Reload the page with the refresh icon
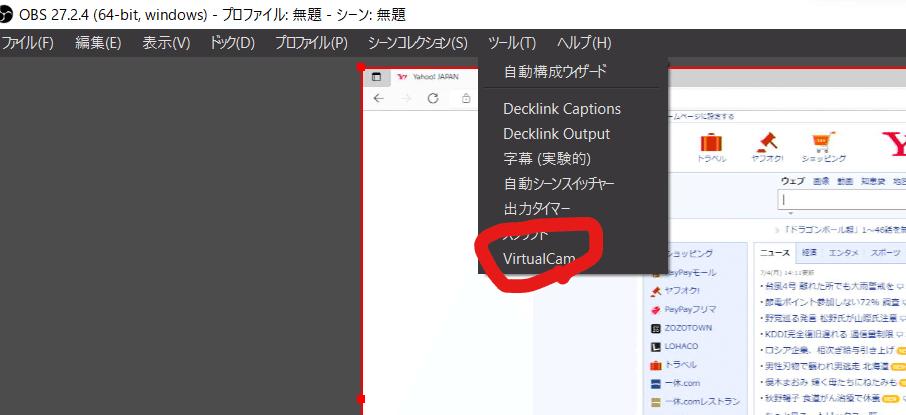906x415 pixels. (433, 98)
